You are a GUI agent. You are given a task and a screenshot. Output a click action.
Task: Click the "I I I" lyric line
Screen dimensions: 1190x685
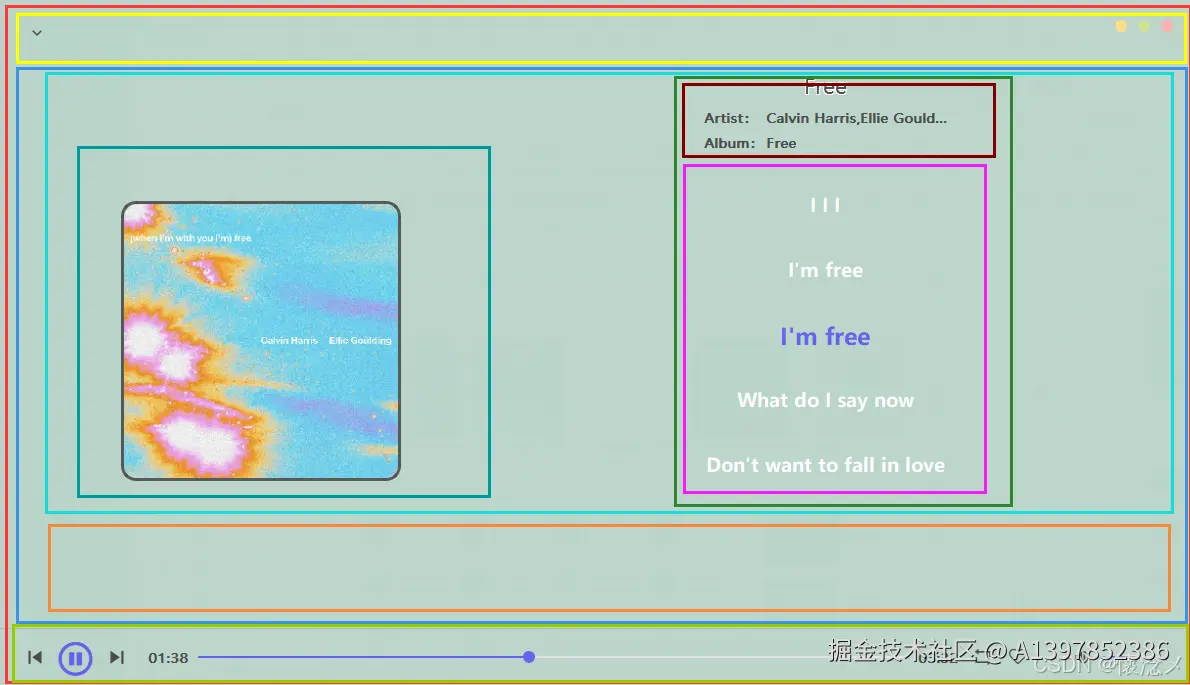[x=825, y=205]
